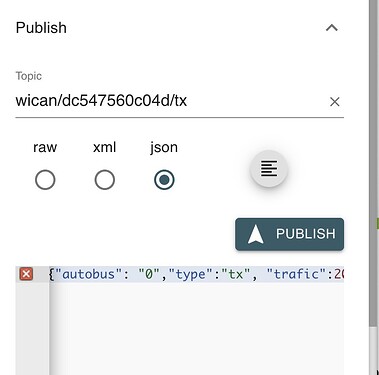
Task: Select the json payload format radio button
Action: click(164, 180)
